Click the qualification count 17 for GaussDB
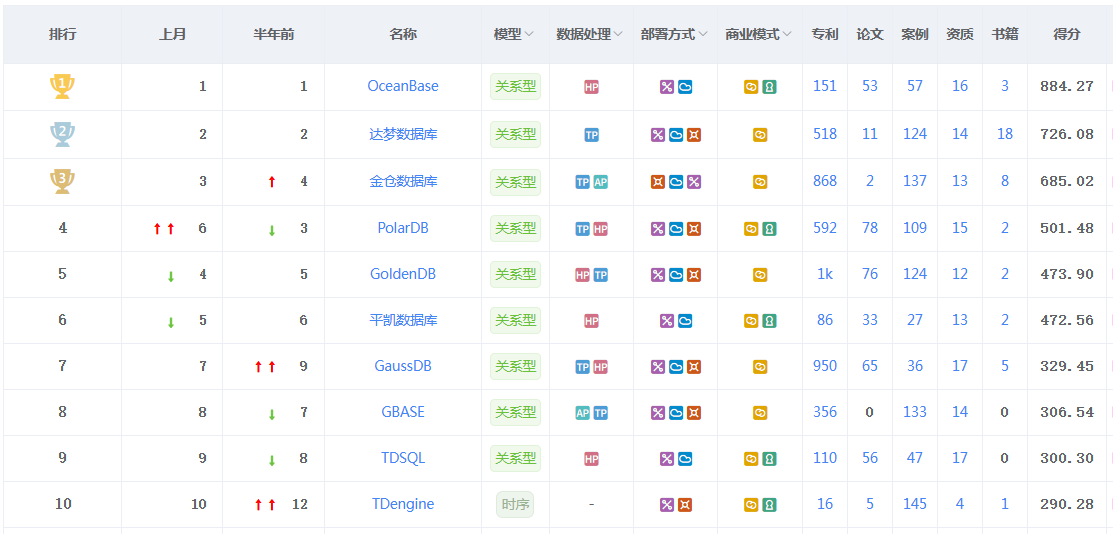 click(x=960, y=366)
